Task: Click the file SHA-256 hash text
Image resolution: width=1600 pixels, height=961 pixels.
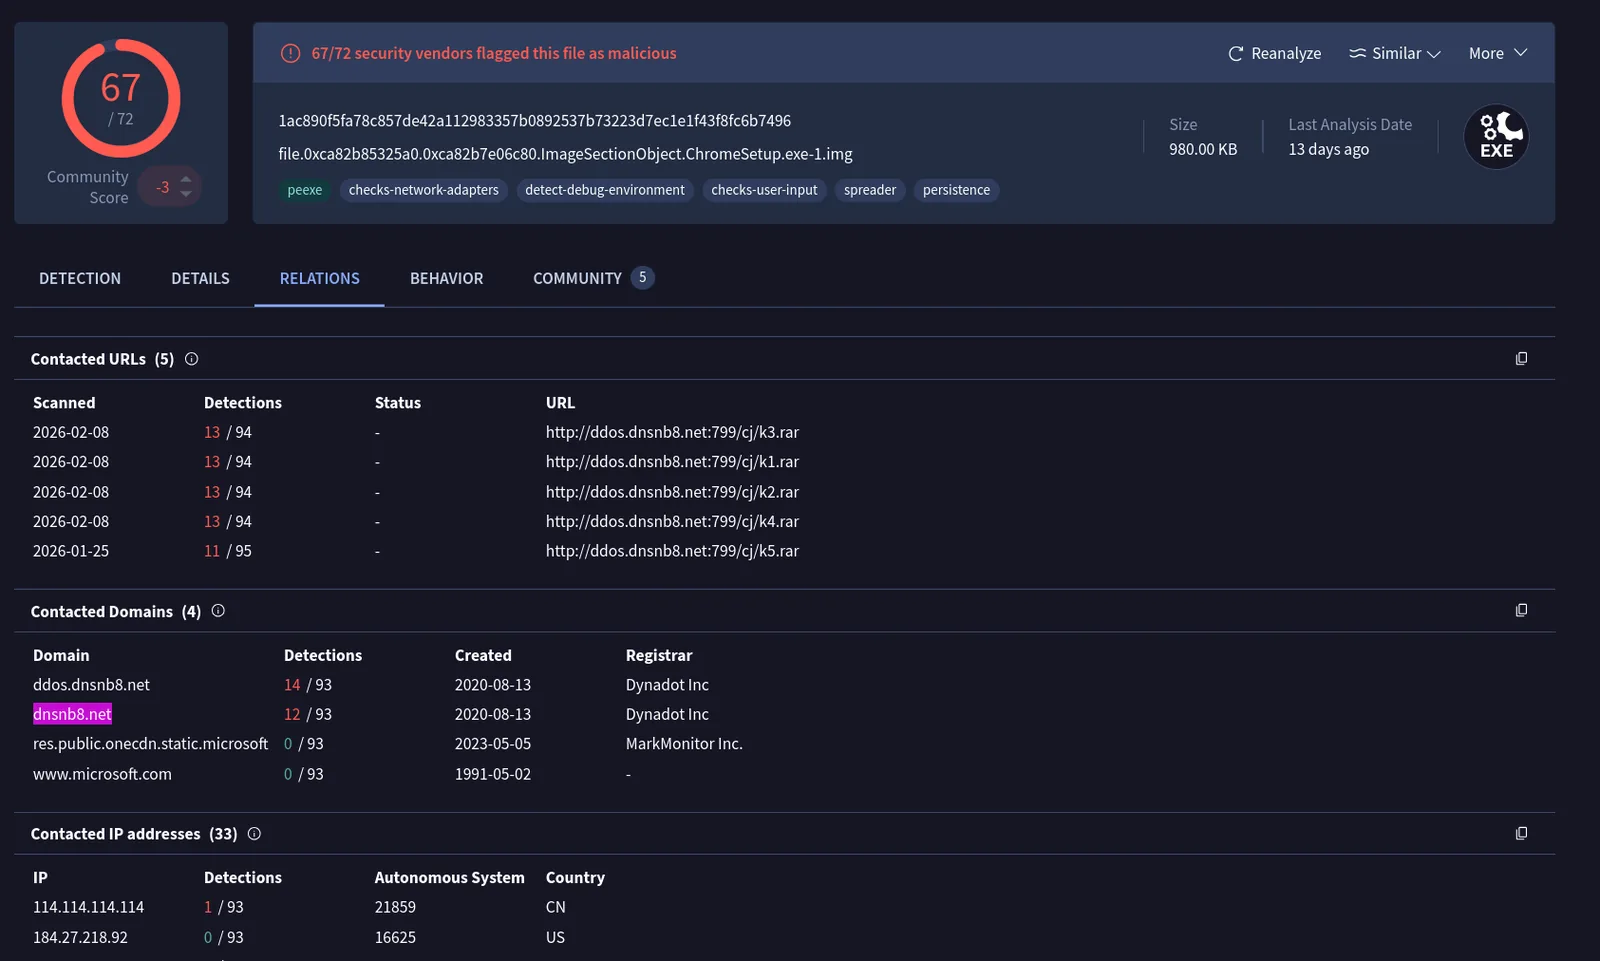Action: click(534, 120)
